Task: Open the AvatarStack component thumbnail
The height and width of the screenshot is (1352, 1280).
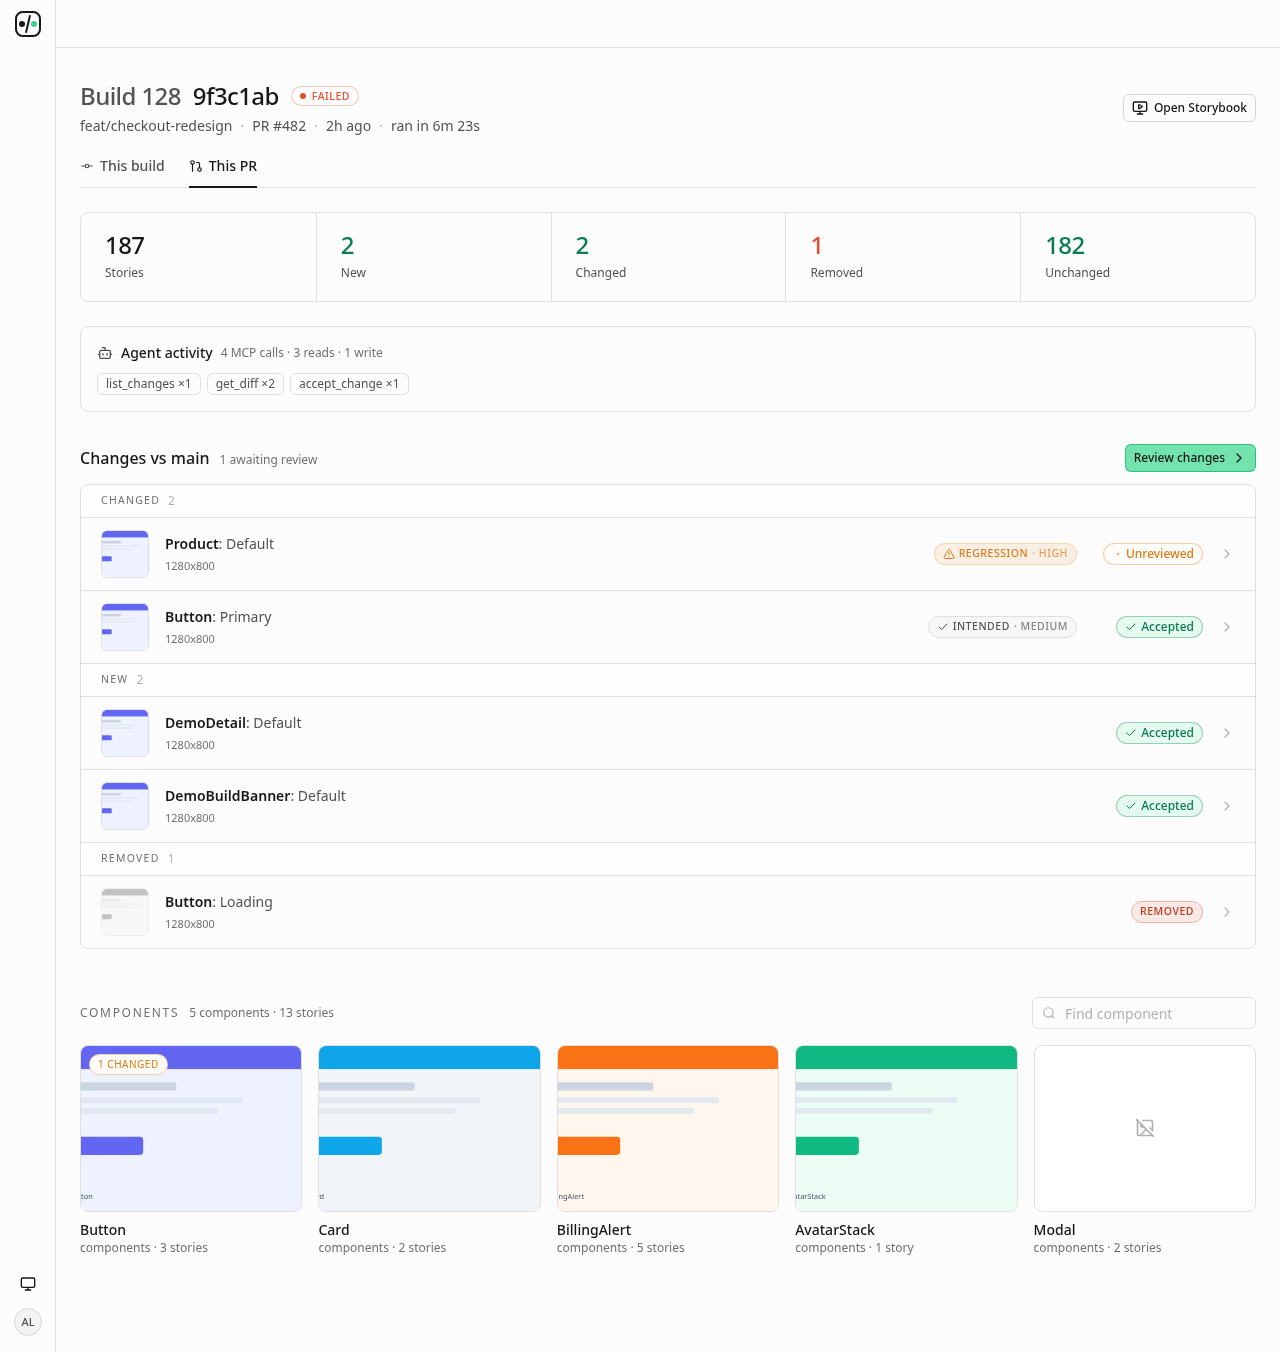Action: pos(906,1128)
